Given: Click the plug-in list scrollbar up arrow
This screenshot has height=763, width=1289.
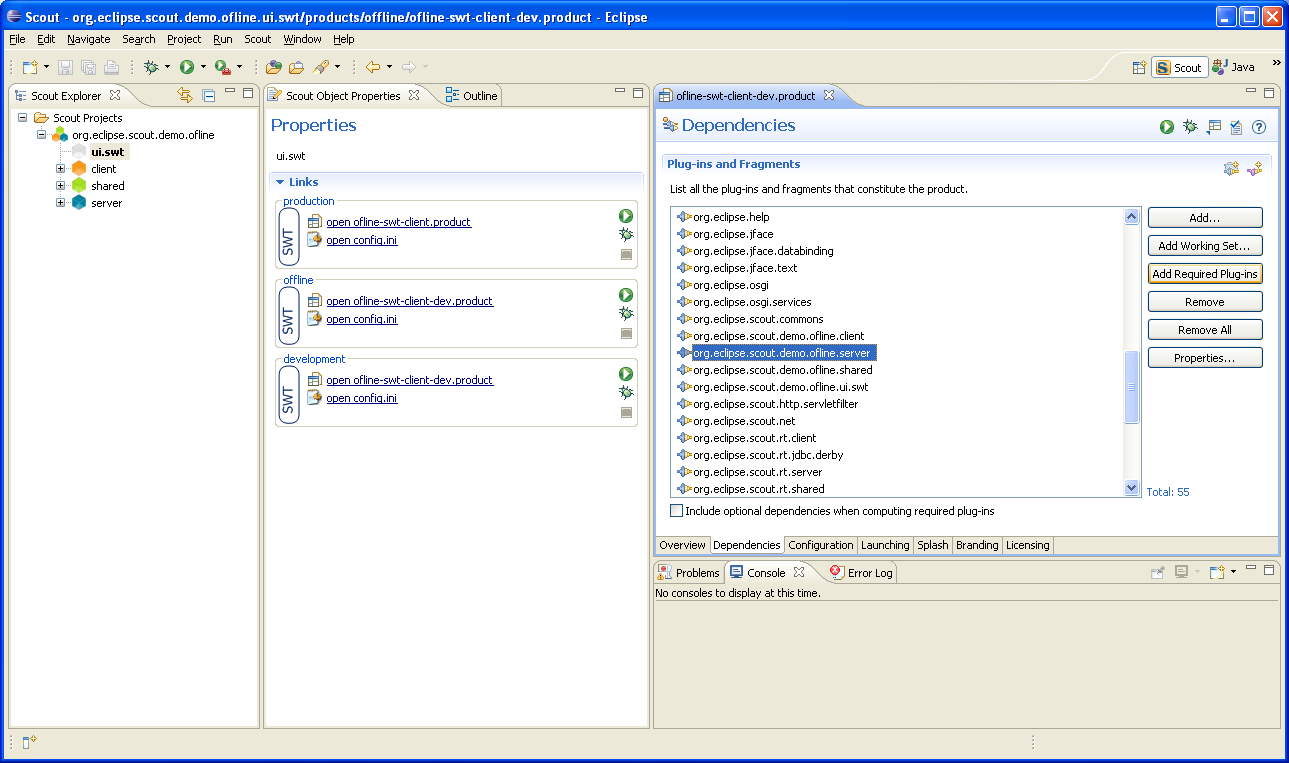Looking at the screenshot, I should (x=1132, y=216).
